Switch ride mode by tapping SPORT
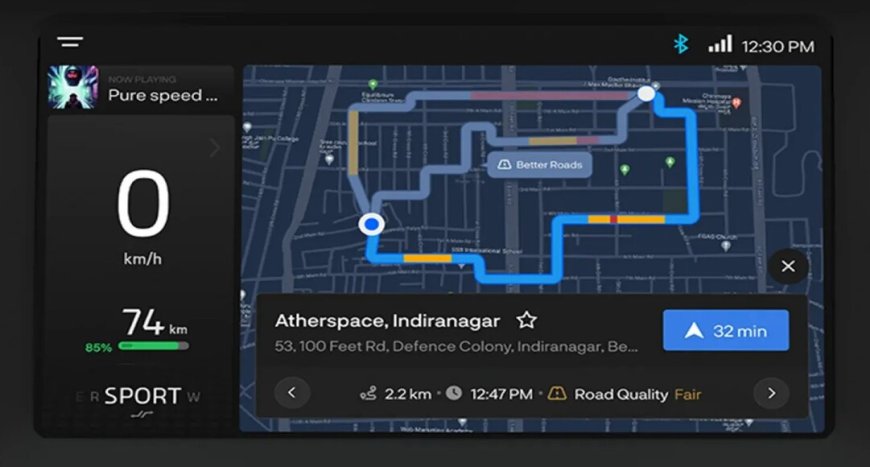 pos(142,396)
